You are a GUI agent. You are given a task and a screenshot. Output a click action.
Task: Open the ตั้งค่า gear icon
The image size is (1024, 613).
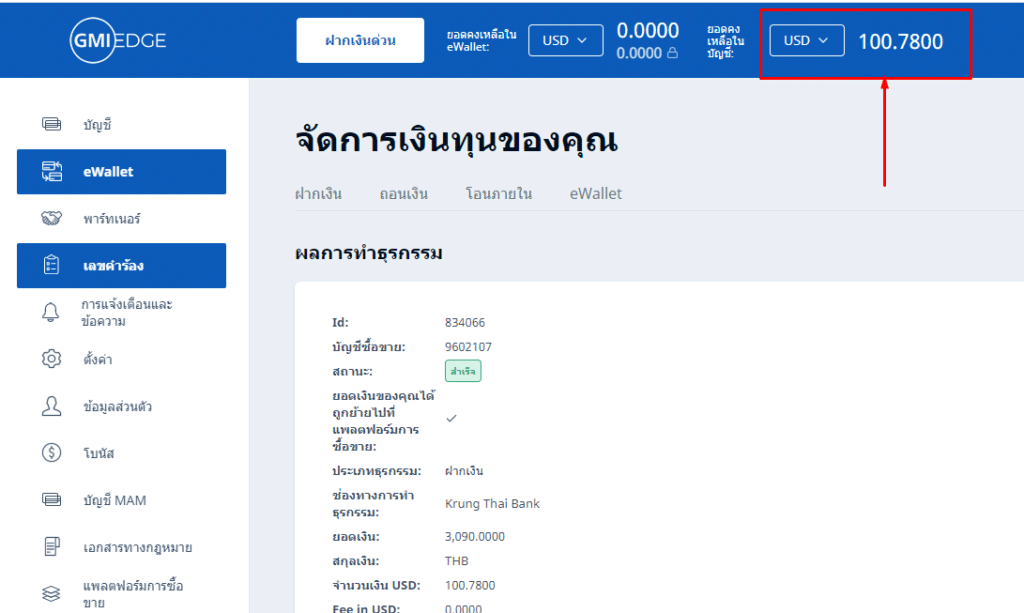51,359
